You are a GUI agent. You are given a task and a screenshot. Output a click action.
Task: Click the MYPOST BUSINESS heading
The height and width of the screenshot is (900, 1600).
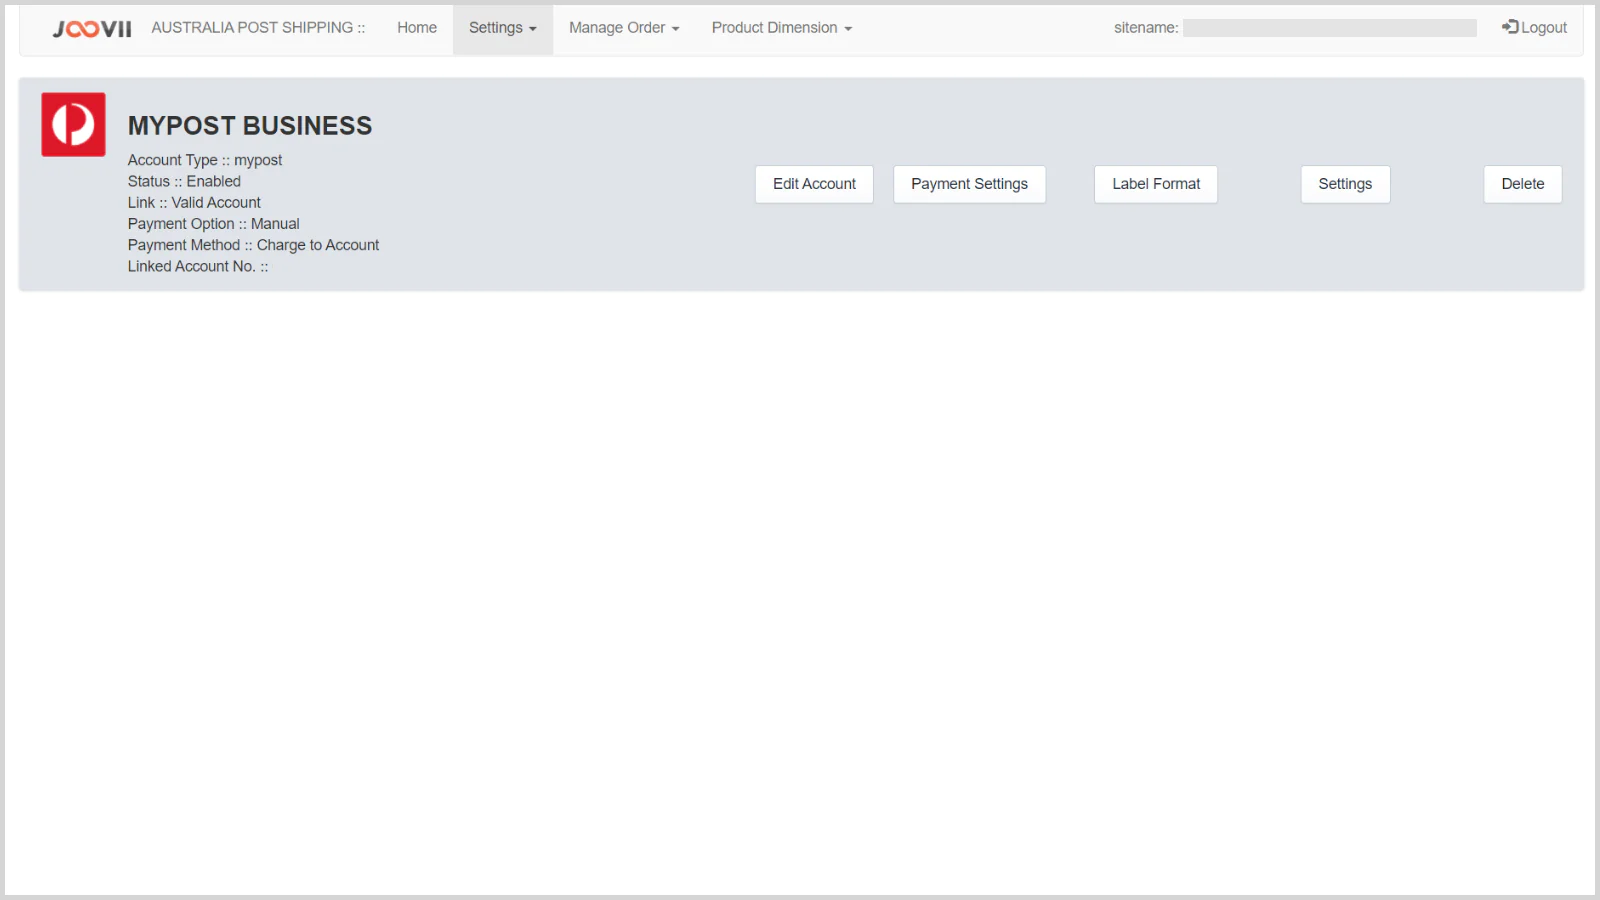click(250, 126)
